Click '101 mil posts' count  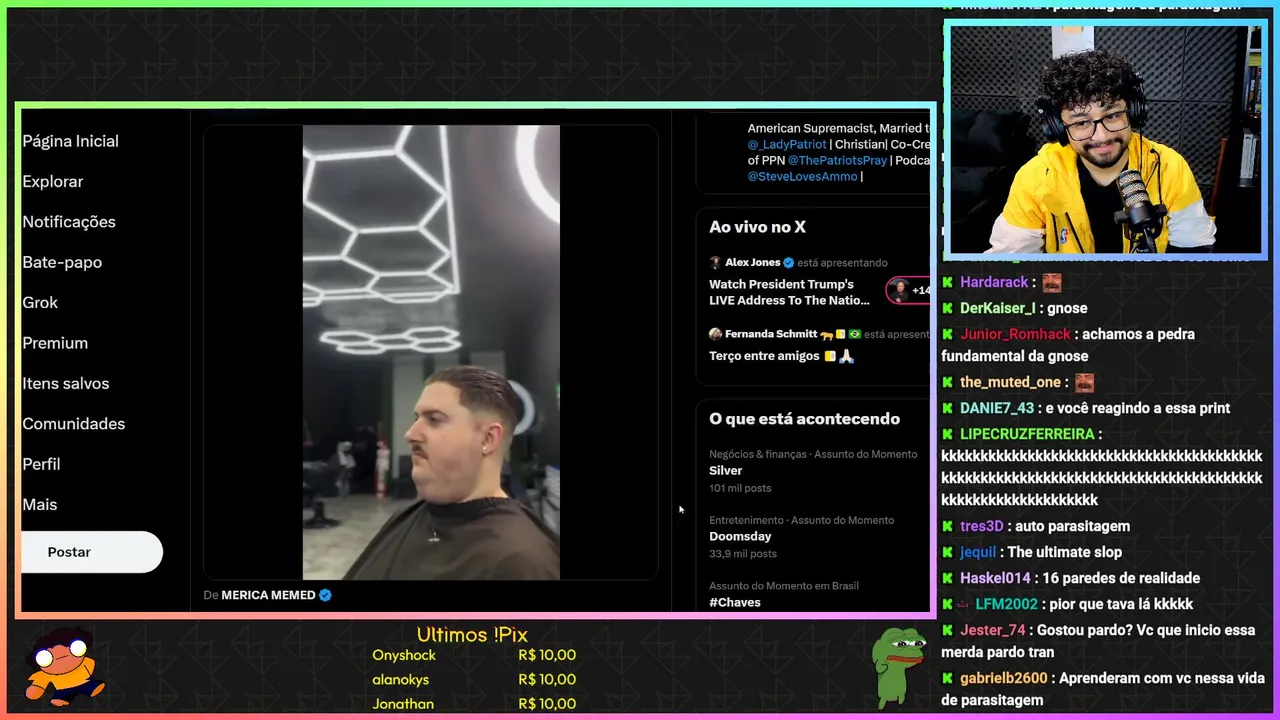tap(740, 488)
